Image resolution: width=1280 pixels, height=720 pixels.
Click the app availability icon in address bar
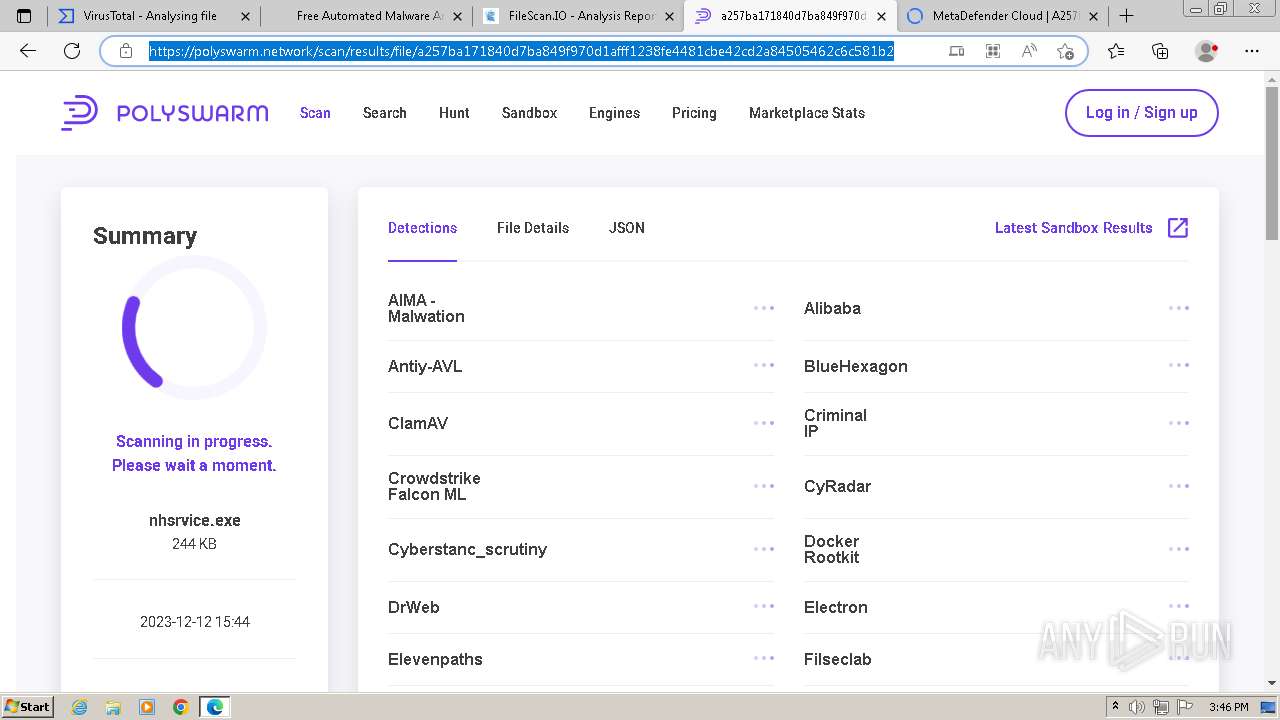(x=956, y=51)
